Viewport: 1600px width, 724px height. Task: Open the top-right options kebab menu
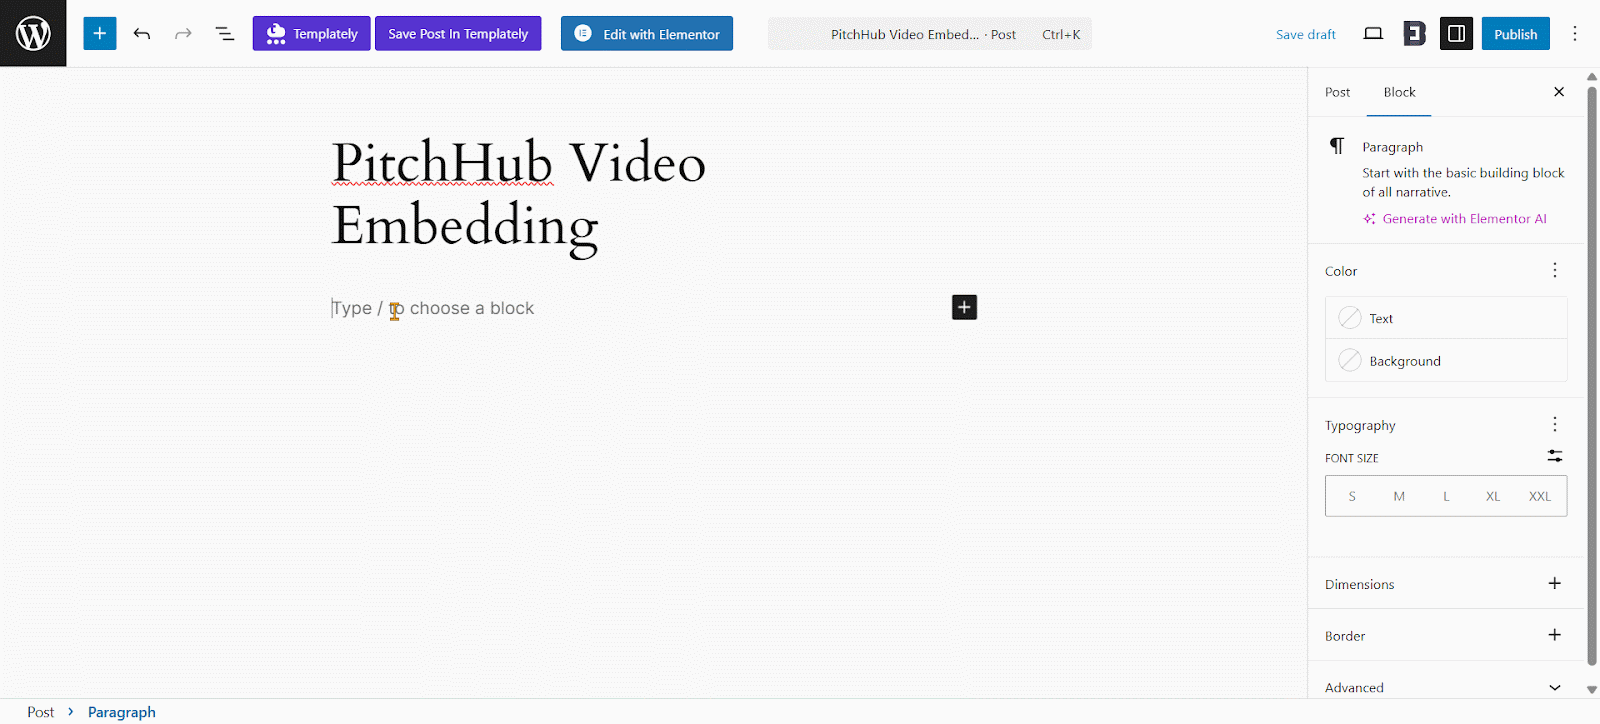(x=1575, y=34)
